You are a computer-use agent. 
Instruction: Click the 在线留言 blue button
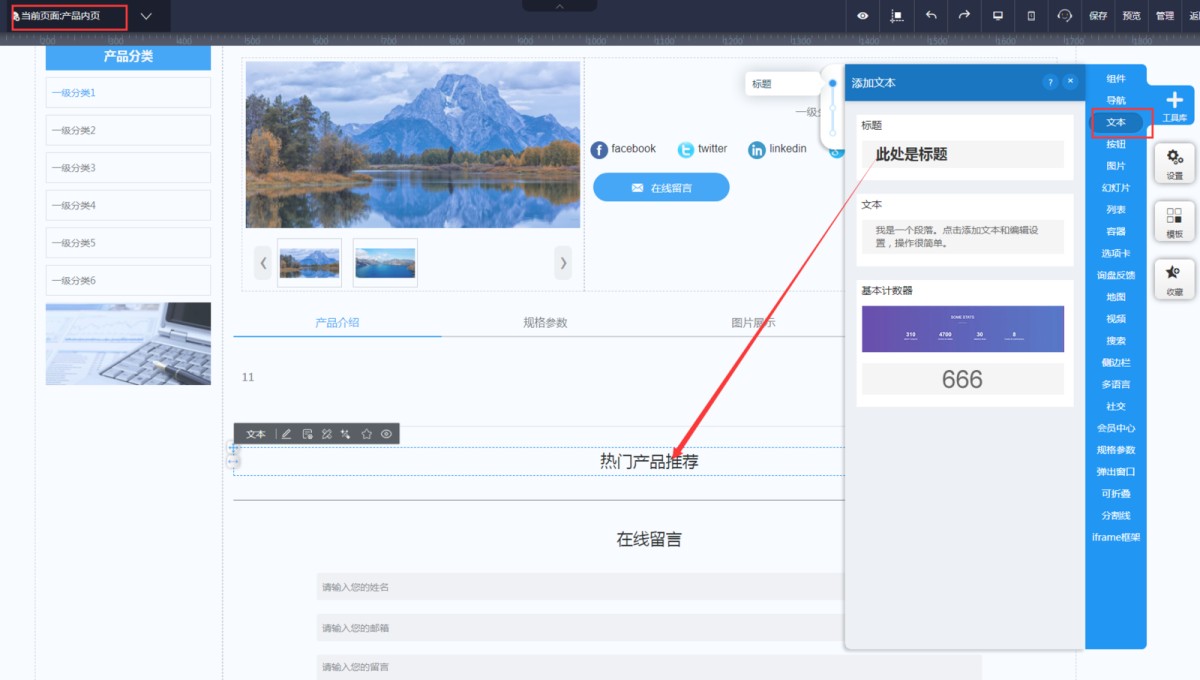pyautogui.click(x=661, y=187)
